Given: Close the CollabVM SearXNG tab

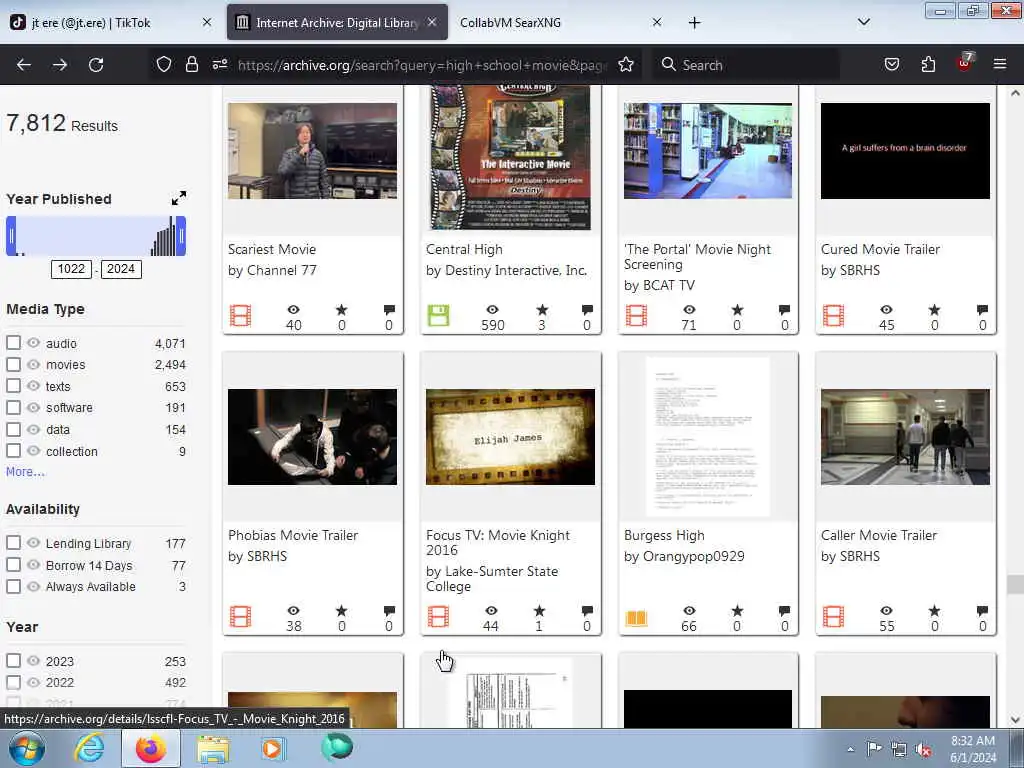Looking at the screenshot, I should point(657,22).
